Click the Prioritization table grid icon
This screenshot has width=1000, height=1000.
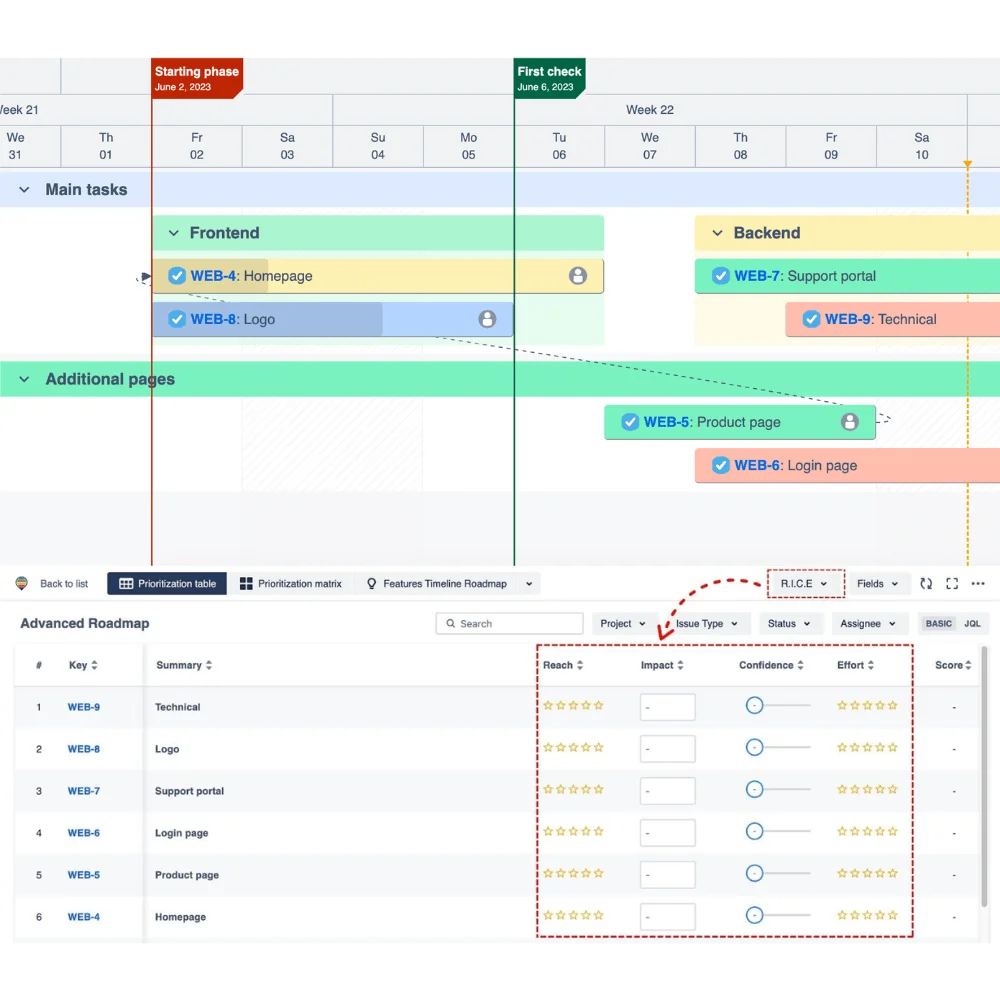[x=126, y=584]
